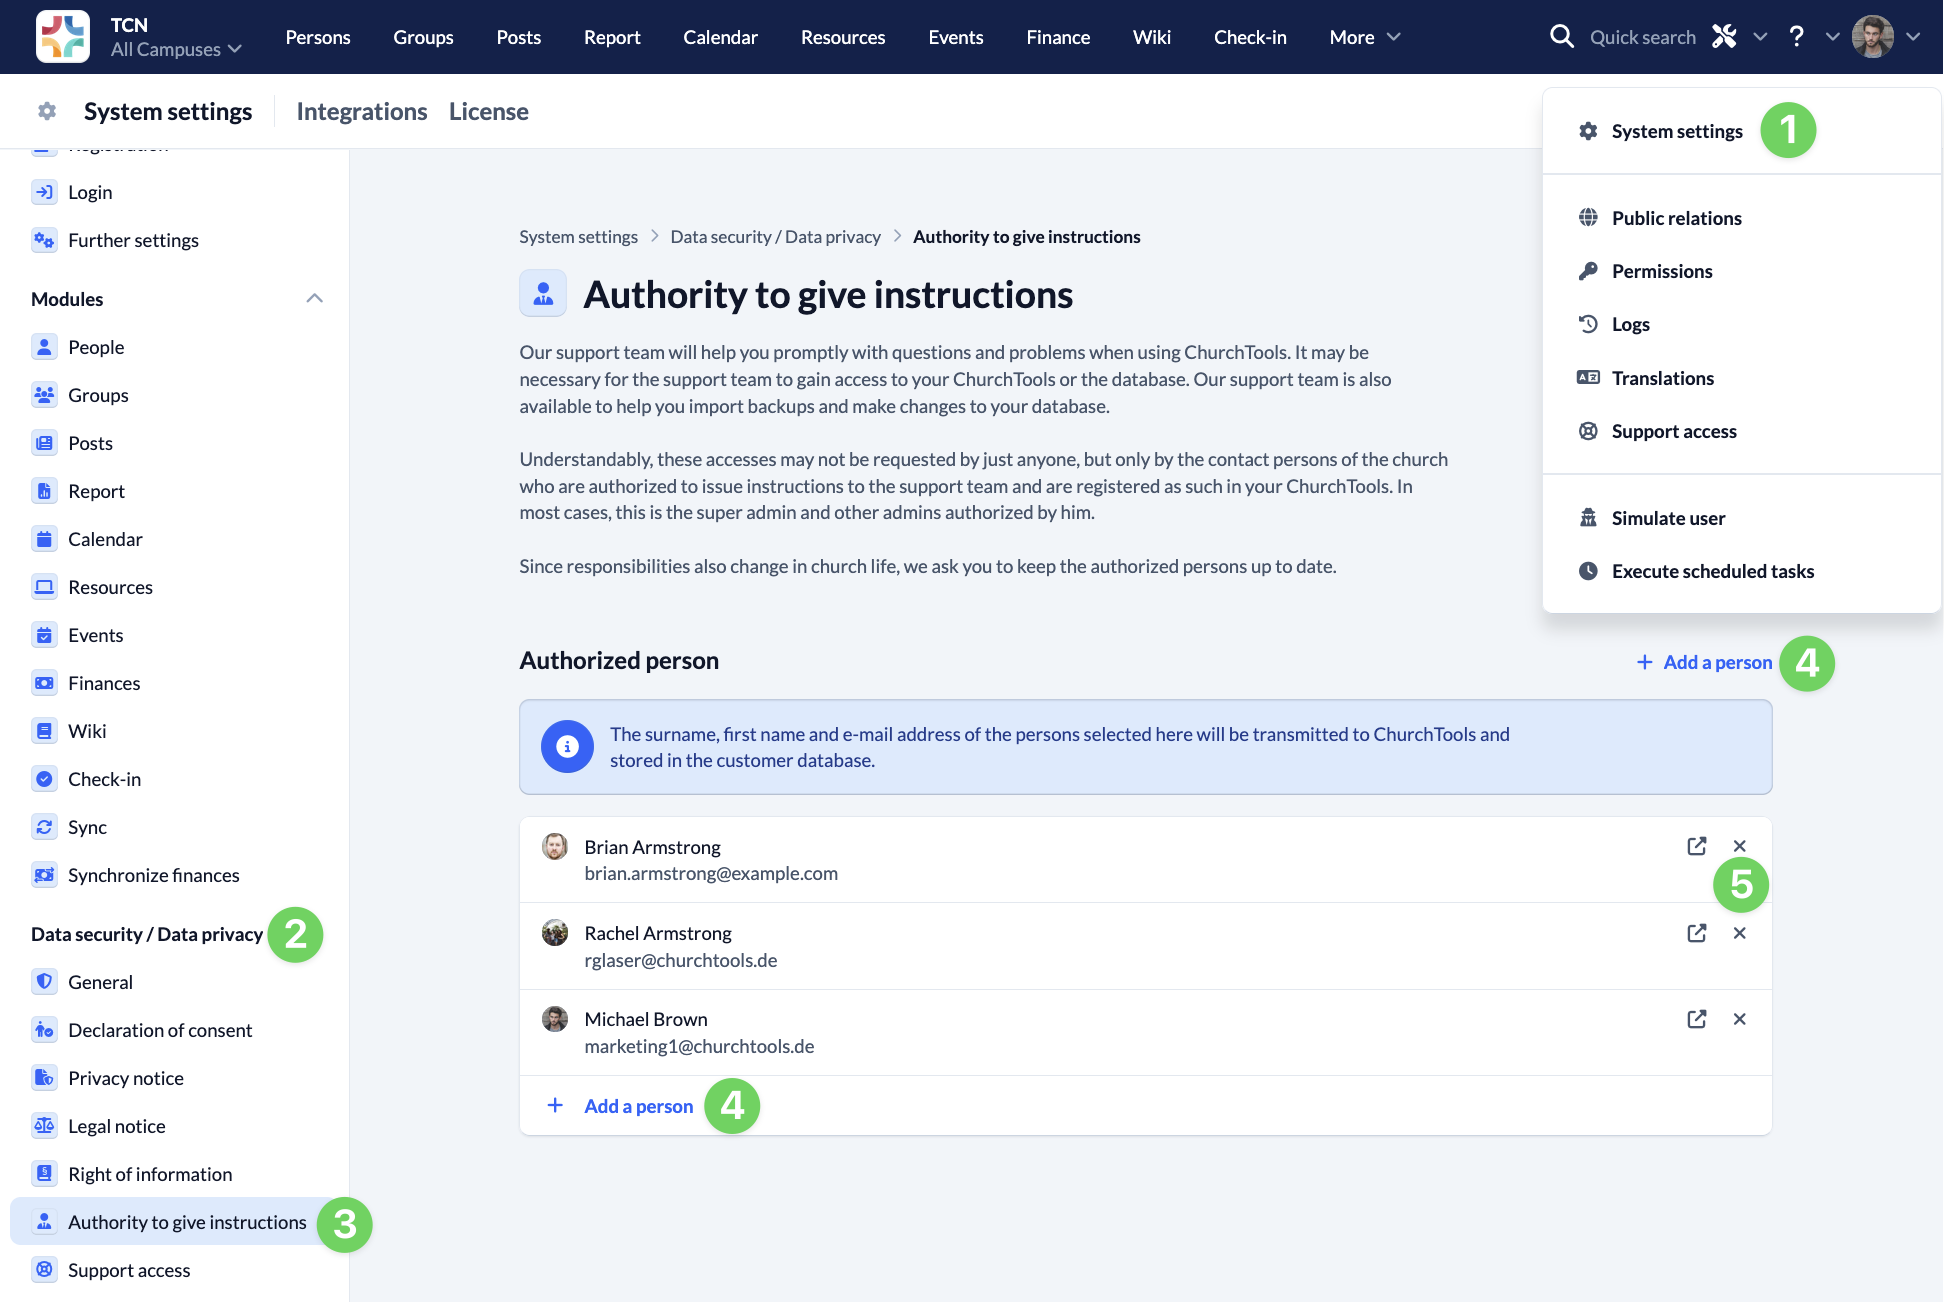Switch to the Integrations tab
This screenshot has width=1944, height=1302.
pos(361,112)
